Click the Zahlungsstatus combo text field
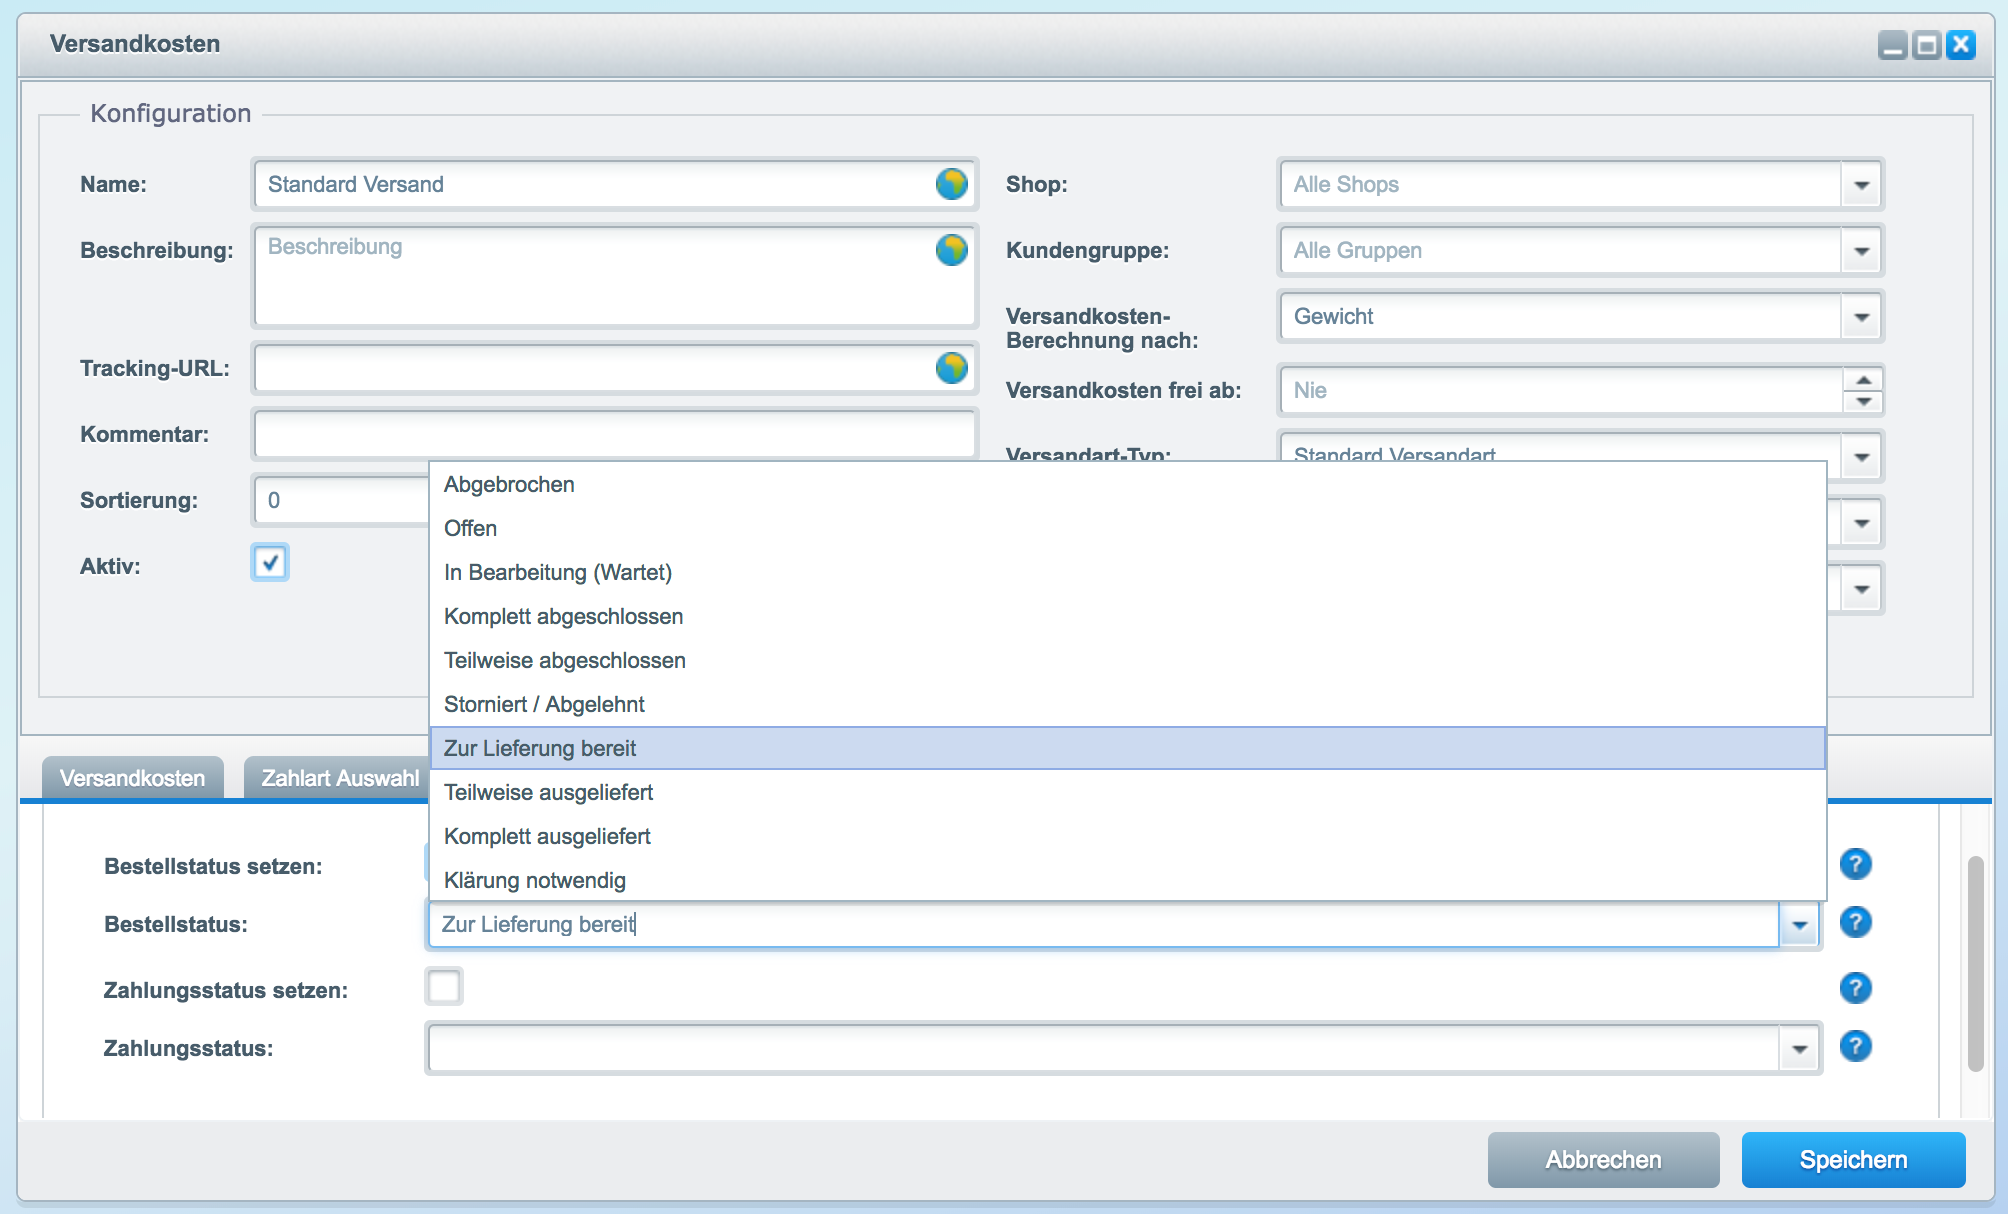The width and height of the screenshot is (2008, 1214). pos(1104,1049)
